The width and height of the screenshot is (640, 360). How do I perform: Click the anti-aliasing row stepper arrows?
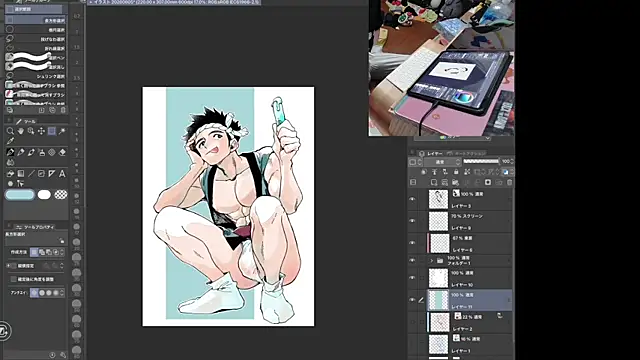point(62,293)
